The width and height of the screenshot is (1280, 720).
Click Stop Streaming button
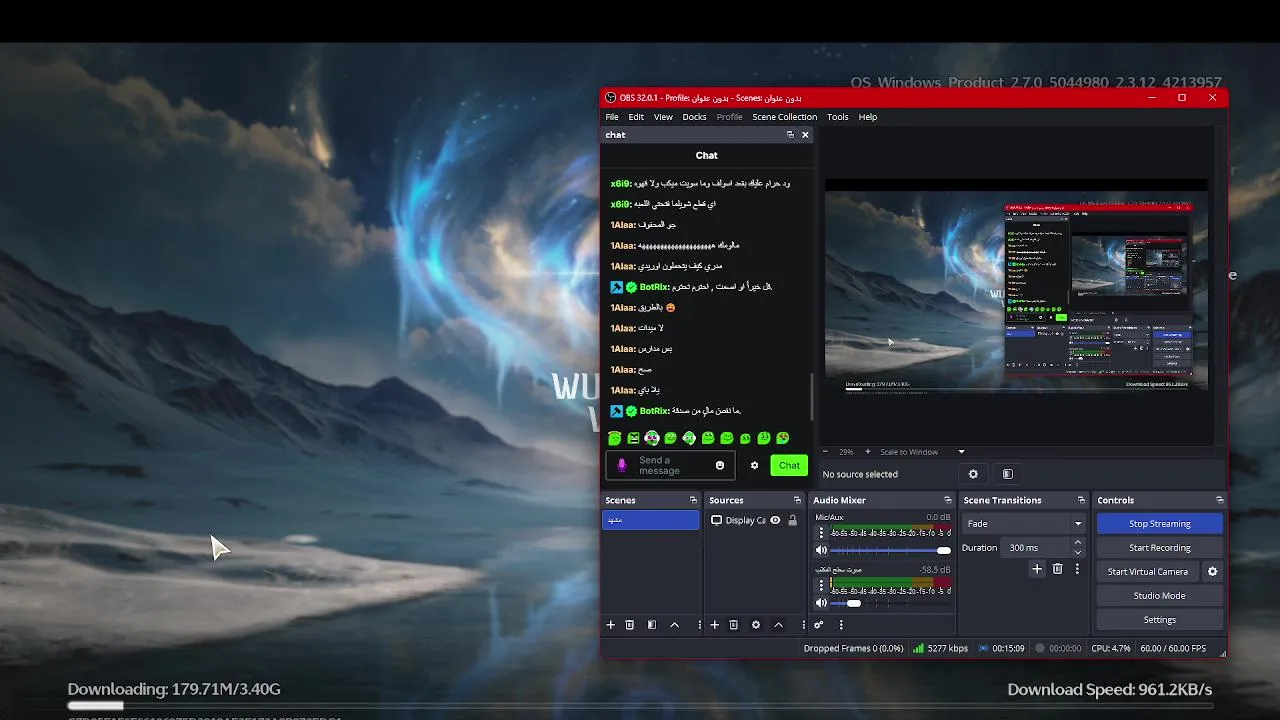(x=1159, y=524)
